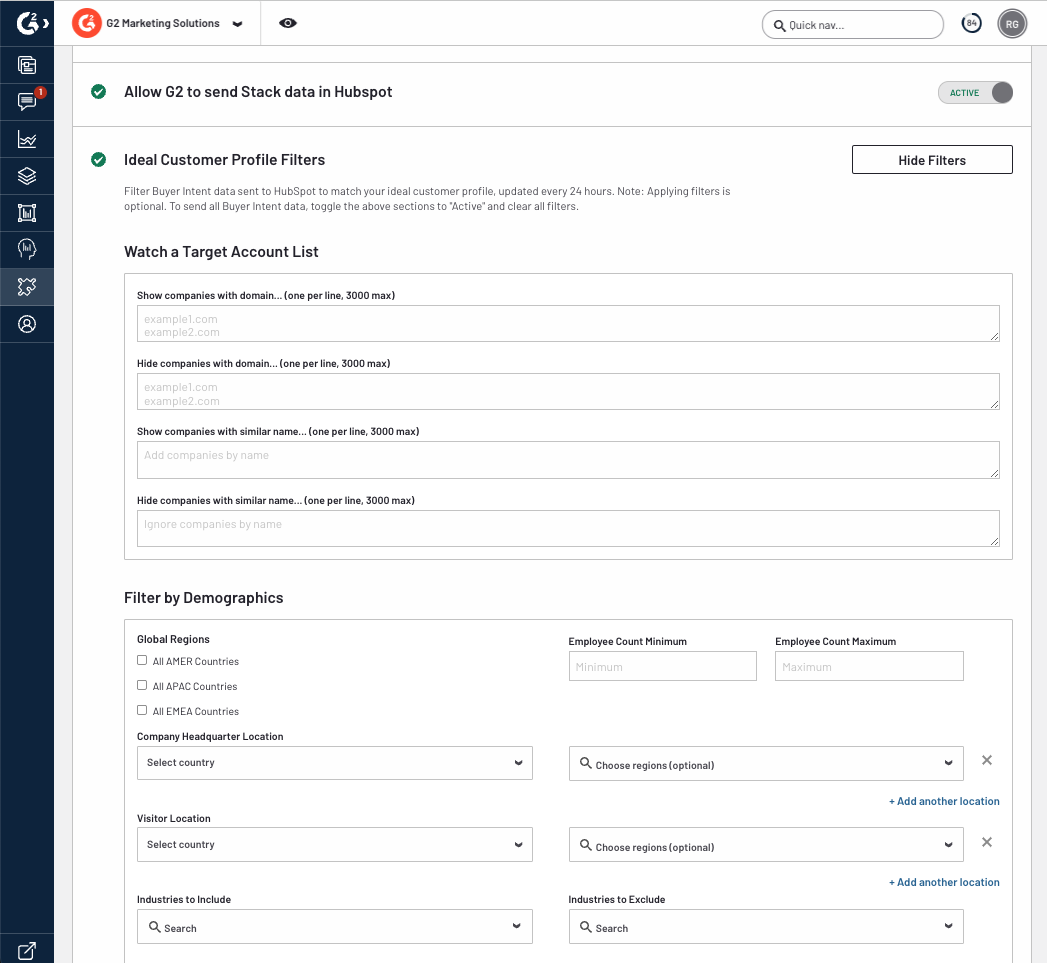Tick the All EMEA Countries checkbox
The width and height of the screenshot is (1047, 963).
pyautogui.click(x=142, y=711)
